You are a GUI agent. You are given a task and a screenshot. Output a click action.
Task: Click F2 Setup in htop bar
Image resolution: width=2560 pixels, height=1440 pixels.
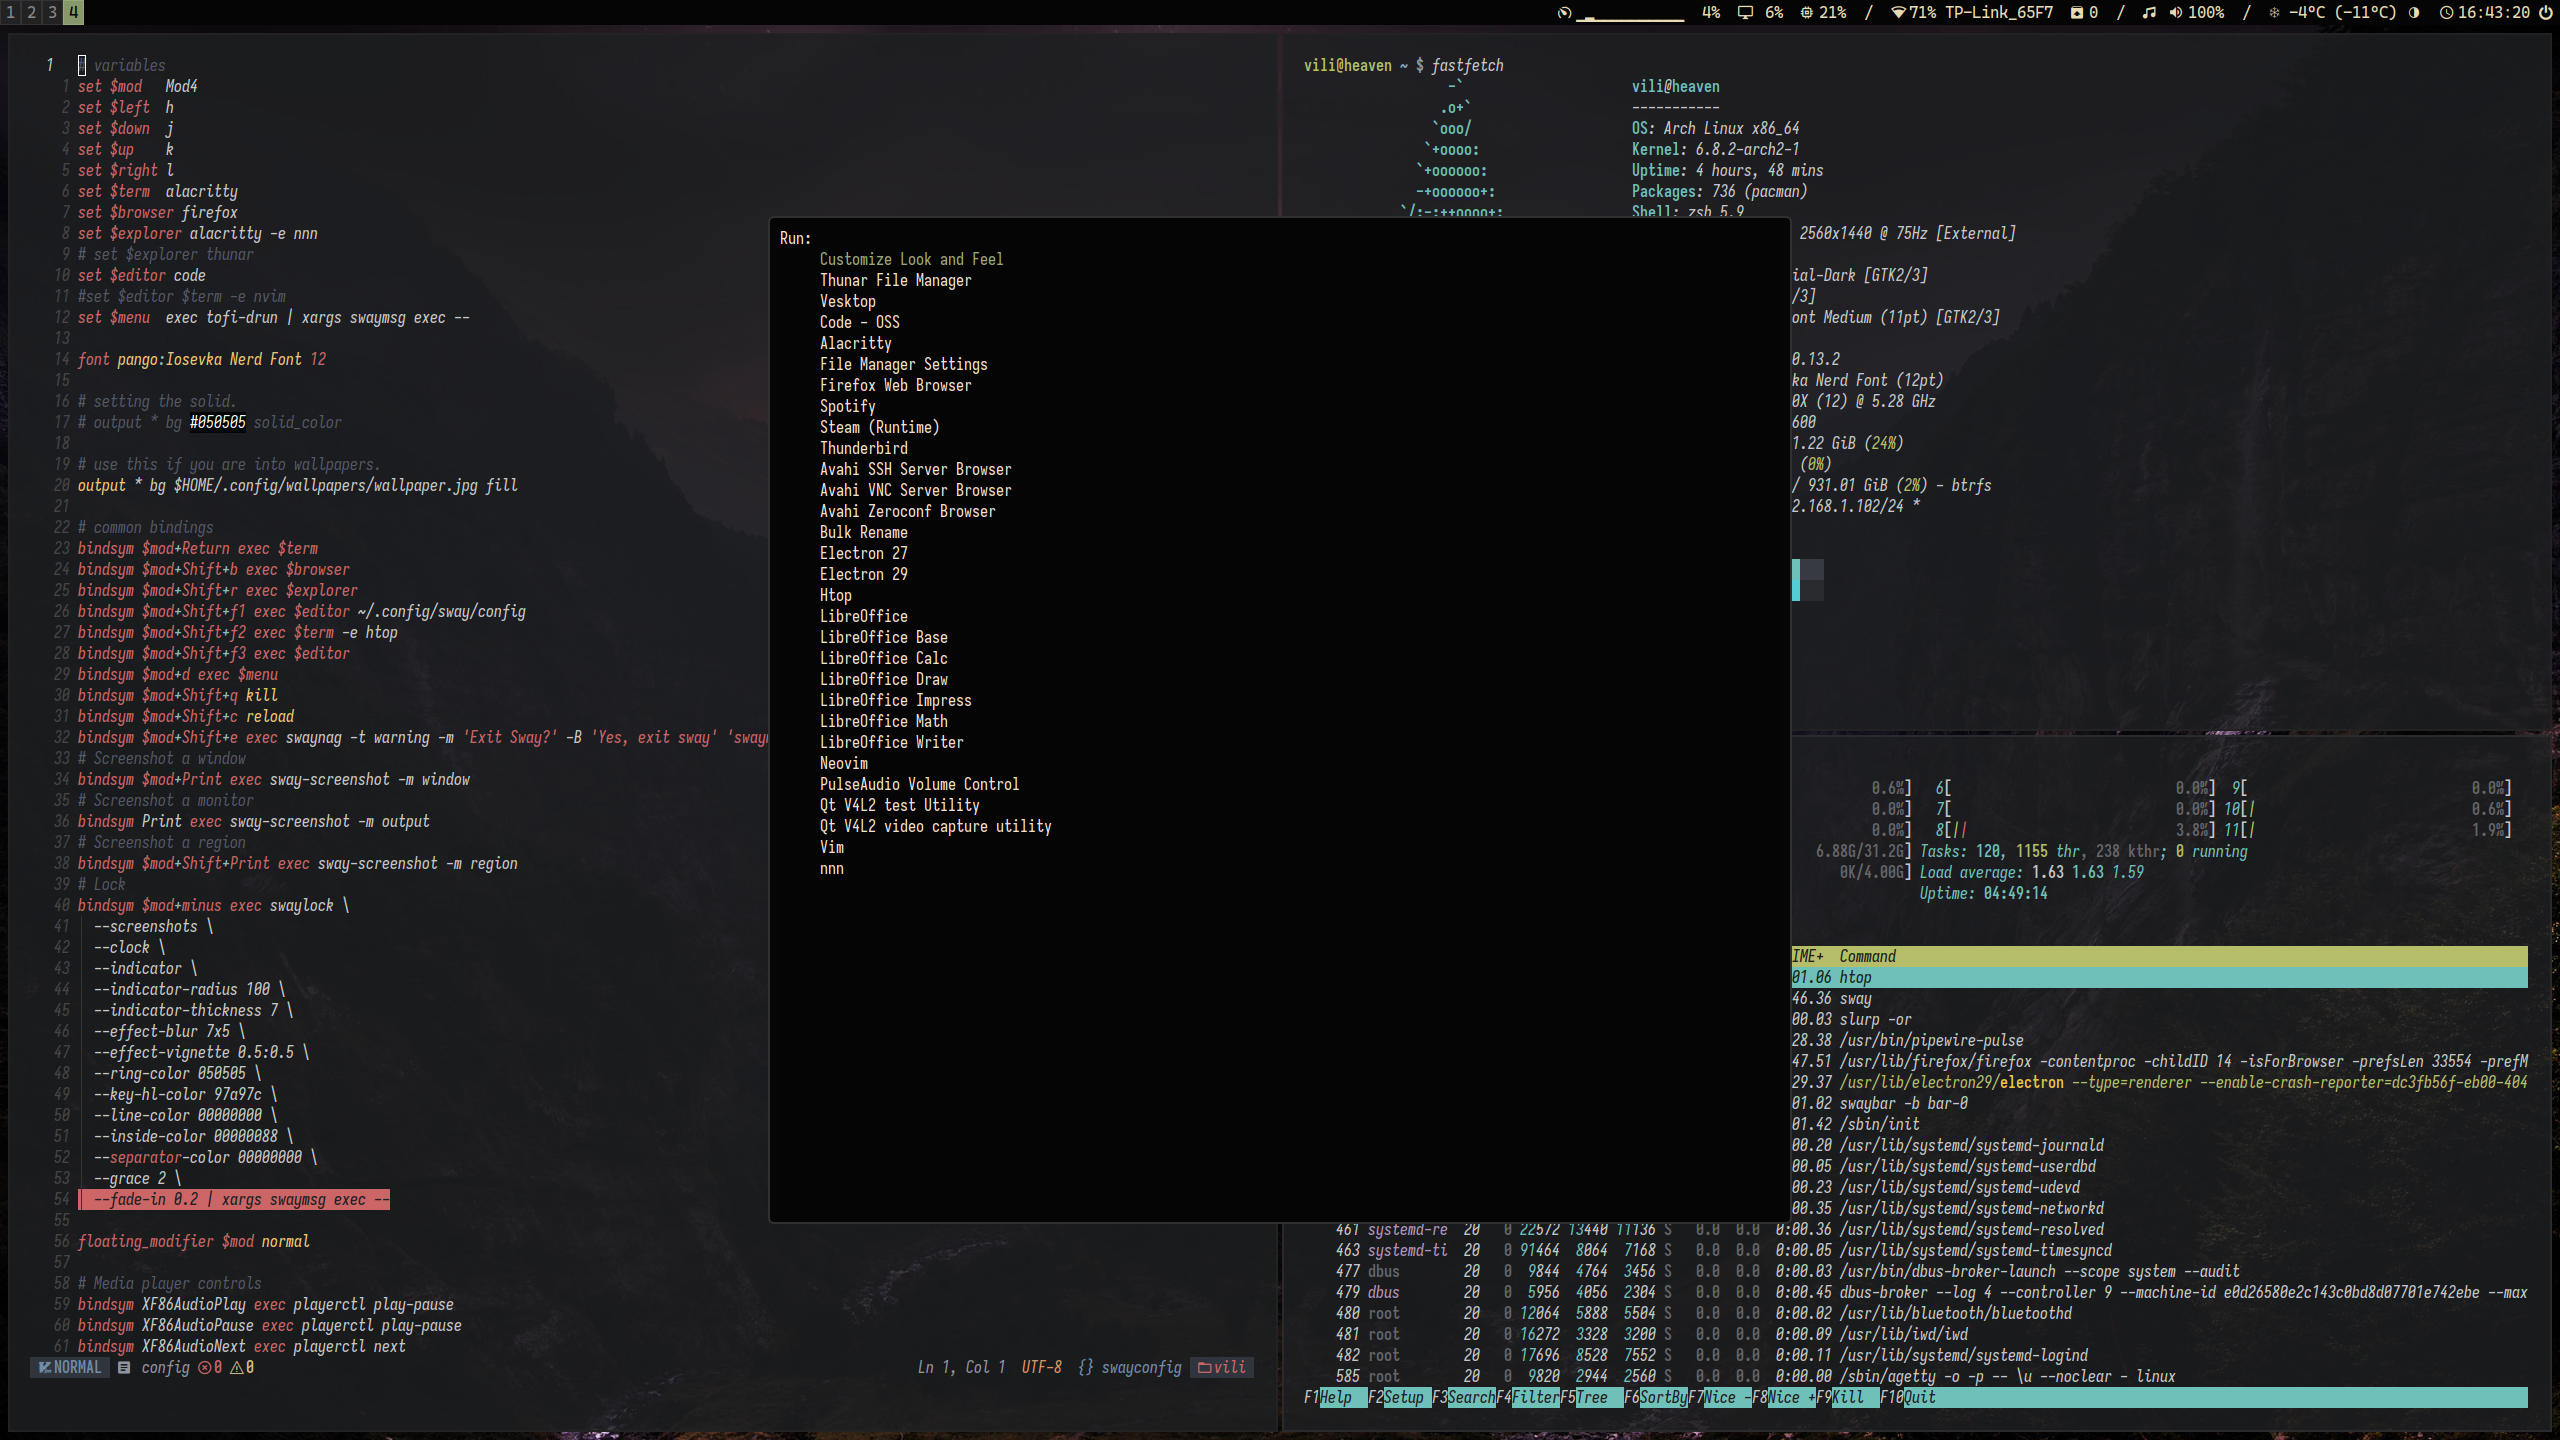(1402, 1397)
